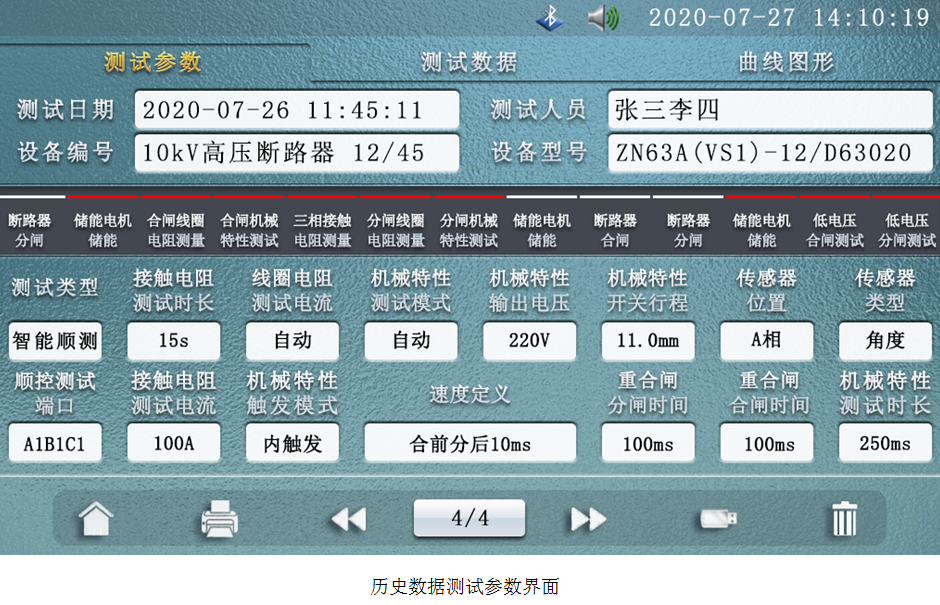Open the 15s contact resistance duration selector
The height and width of the screenshot is (605, 940).
coord(173,341)
